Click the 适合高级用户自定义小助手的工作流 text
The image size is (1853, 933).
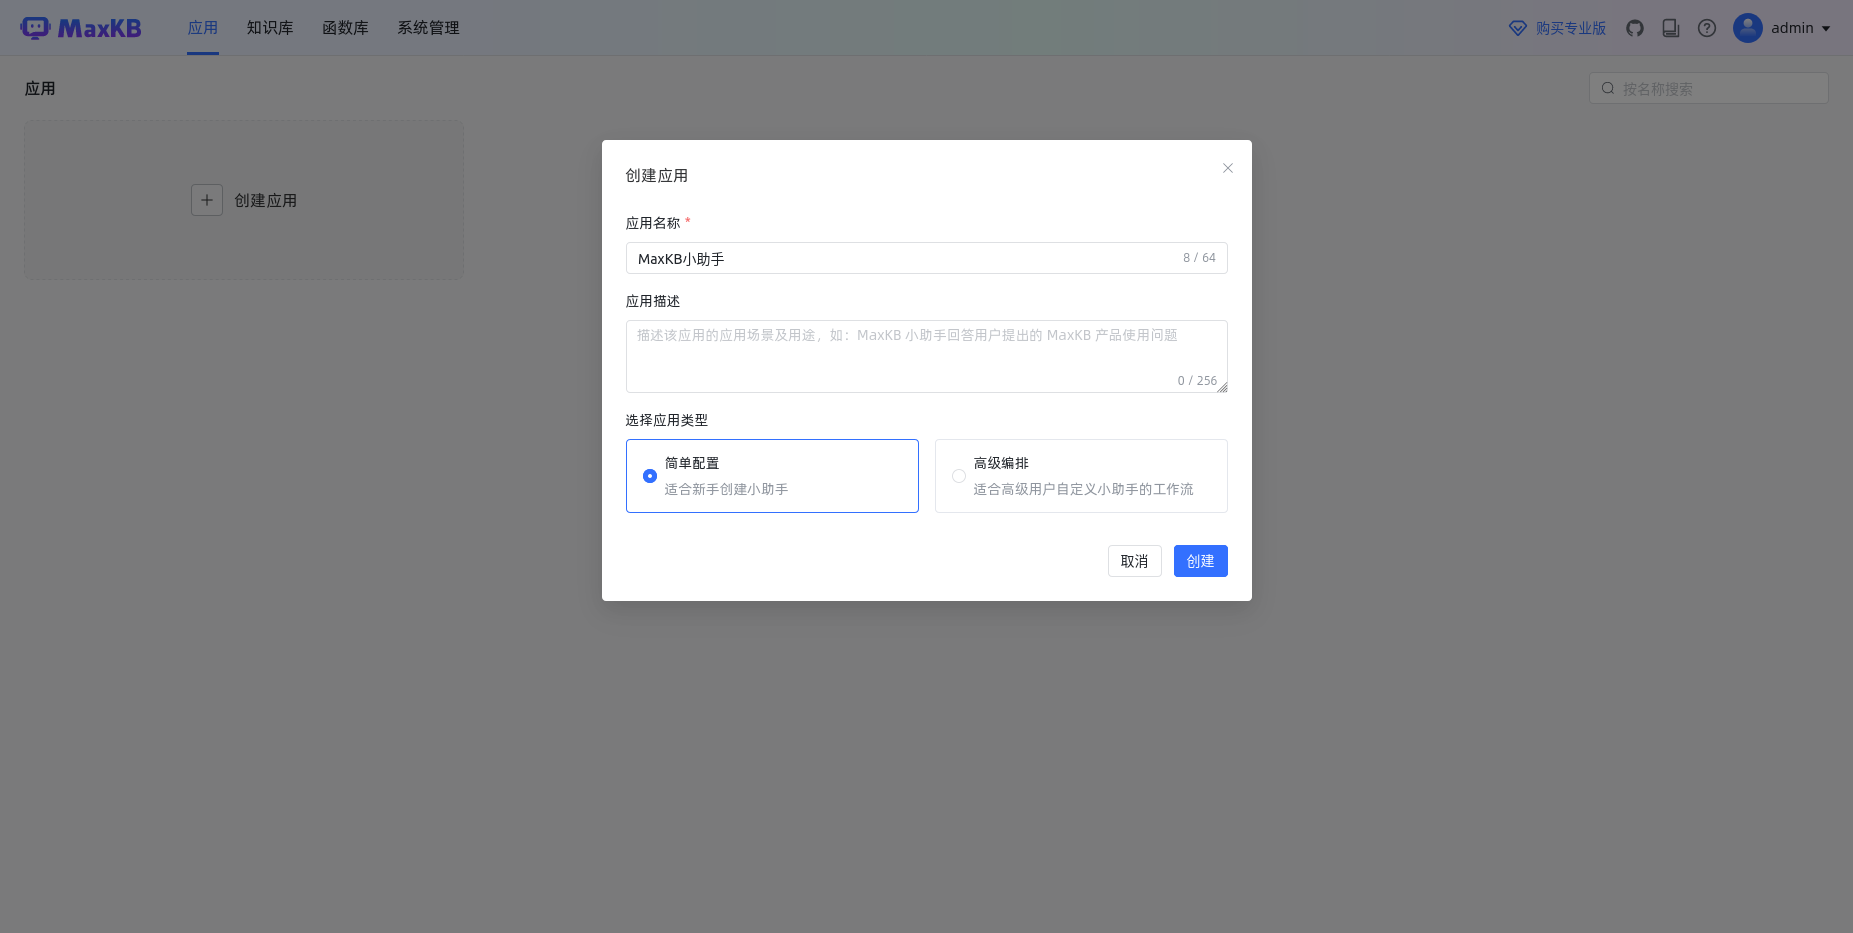click(x=1083, y=489)
